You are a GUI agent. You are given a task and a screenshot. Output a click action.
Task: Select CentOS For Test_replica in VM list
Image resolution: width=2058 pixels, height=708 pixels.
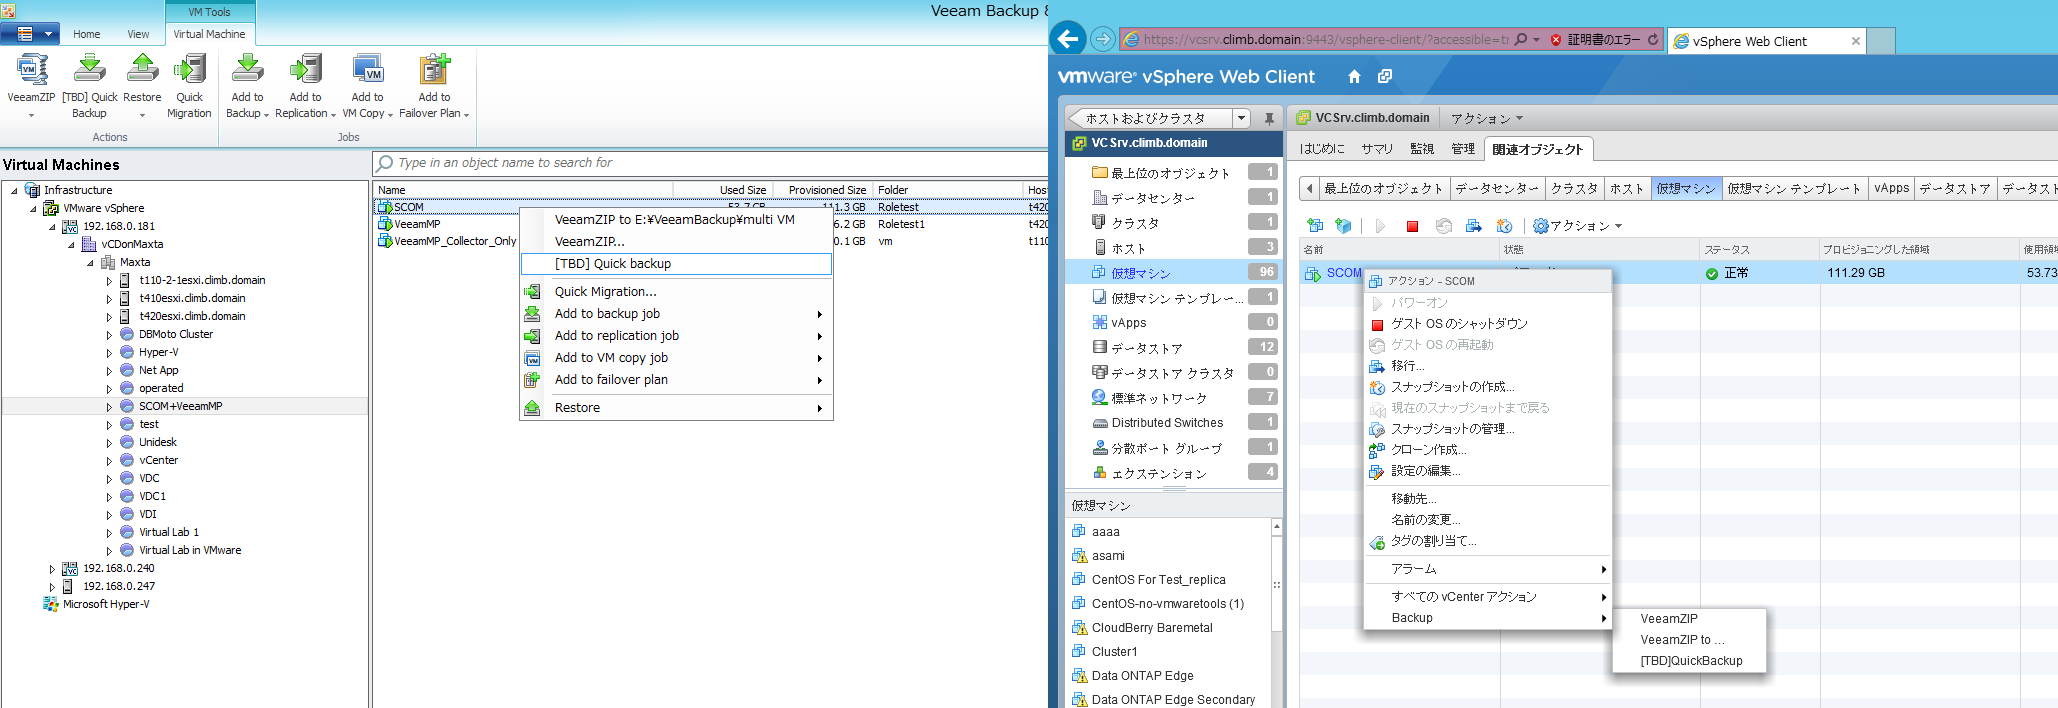click(1158, 580)
